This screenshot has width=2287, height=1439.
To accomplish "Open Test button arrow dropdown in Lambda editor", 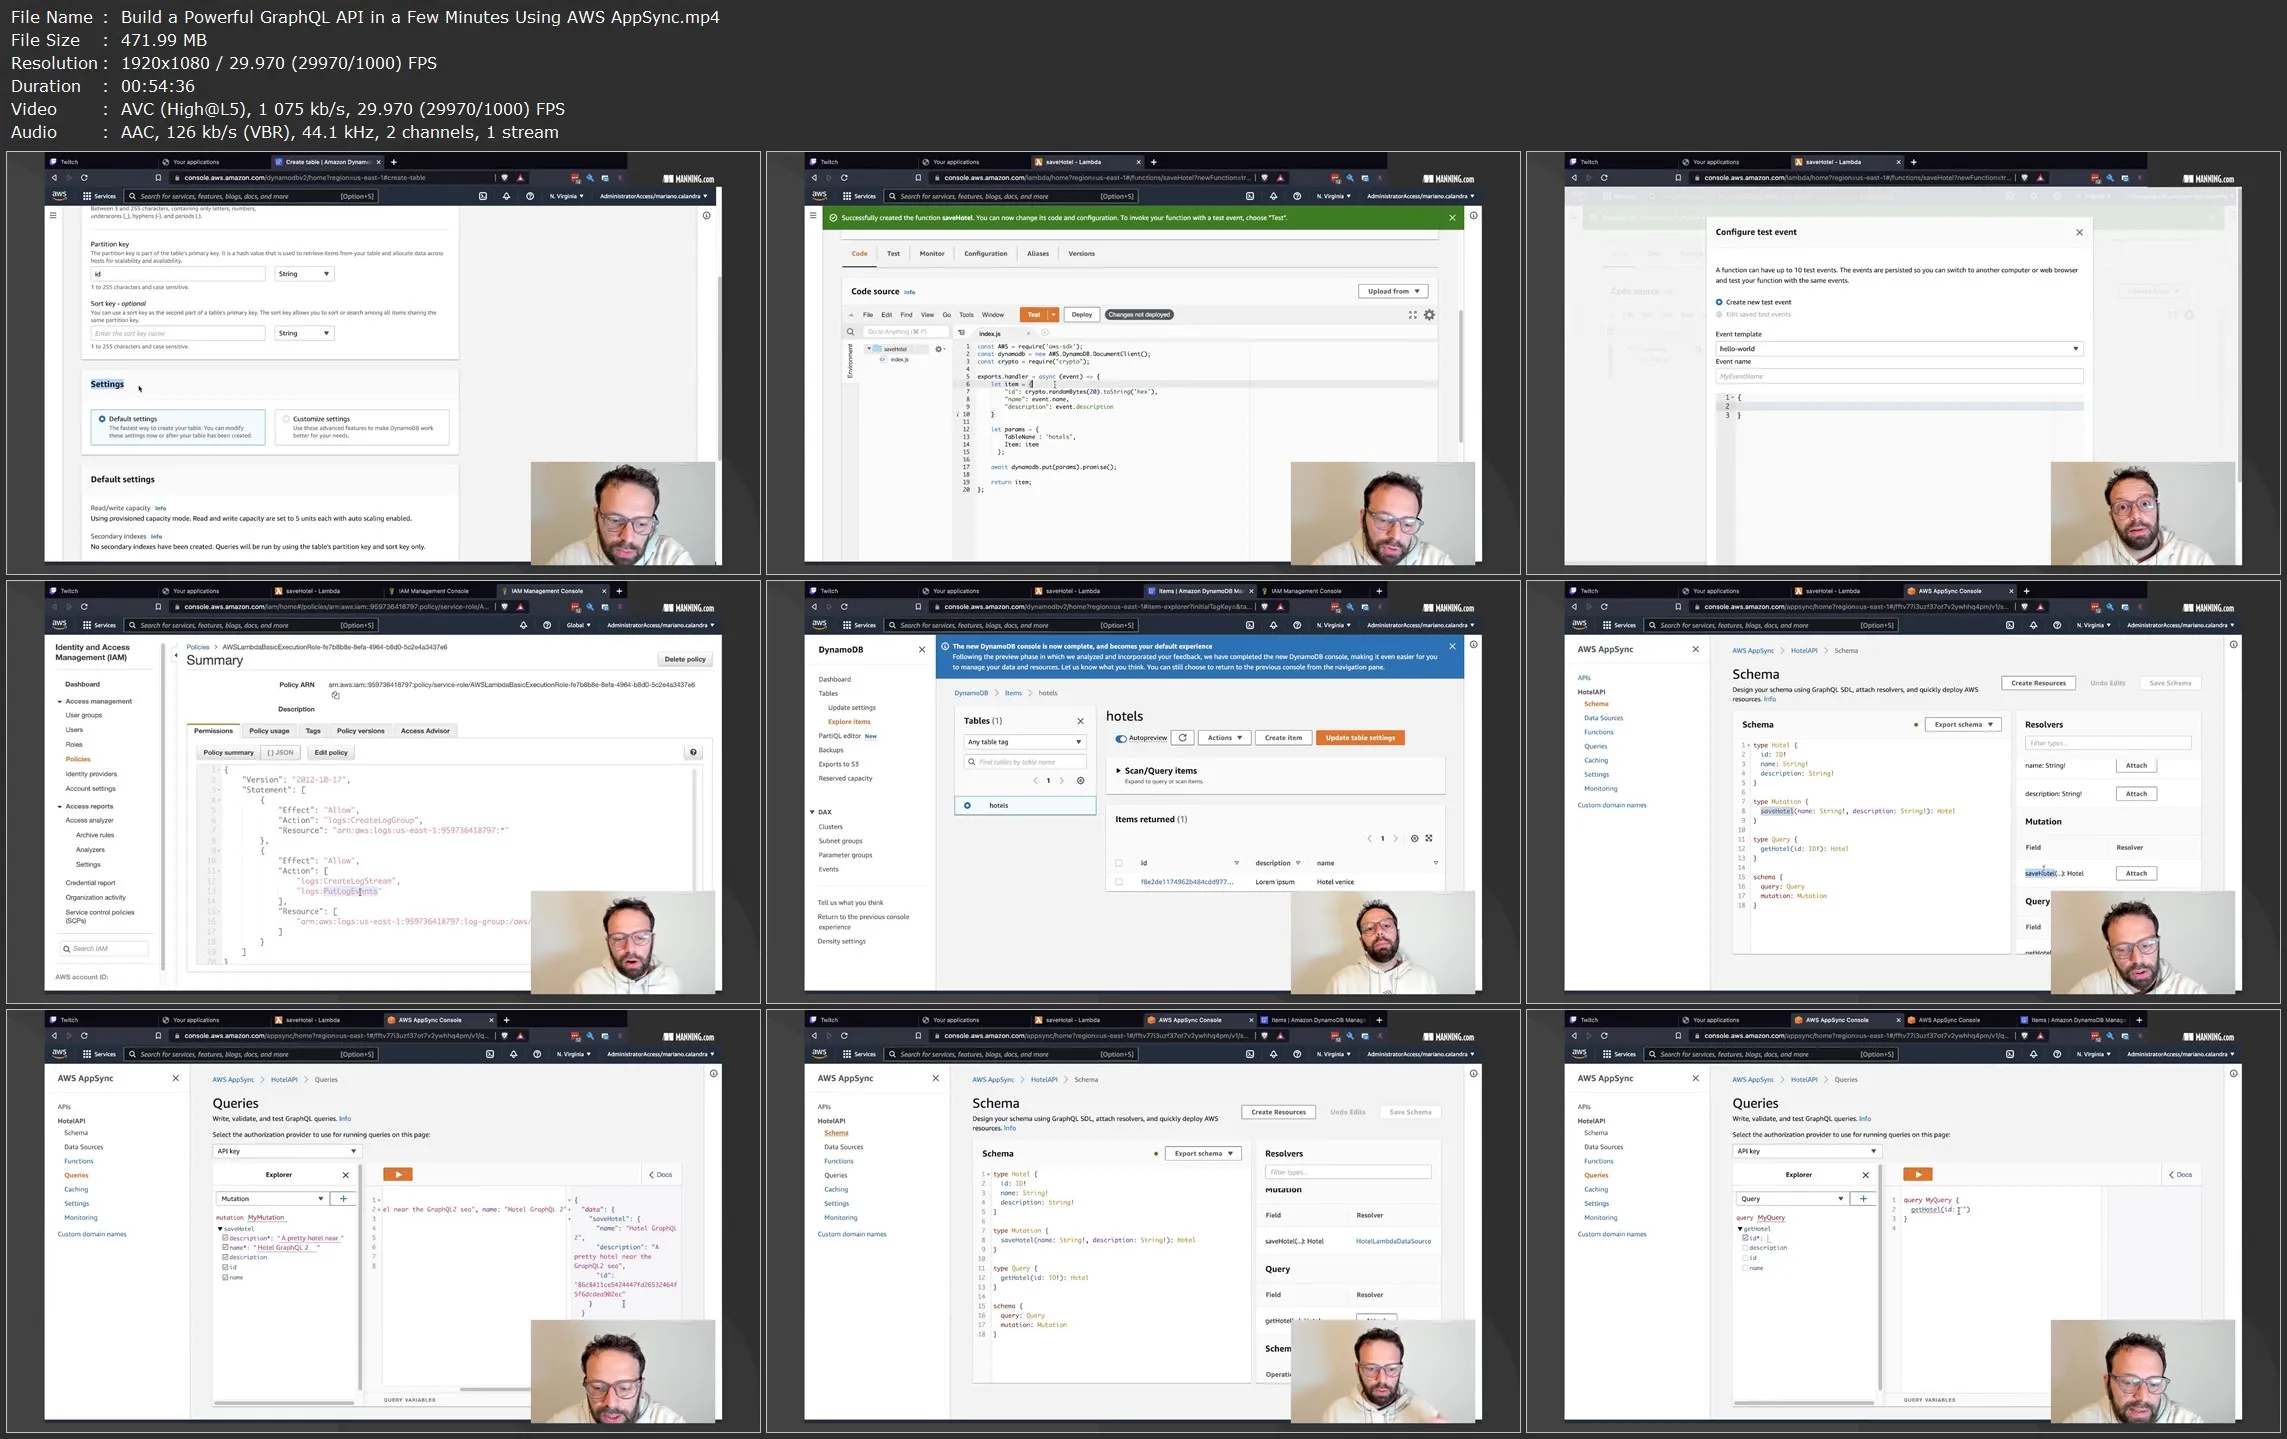I will [x=1053, y=314].
